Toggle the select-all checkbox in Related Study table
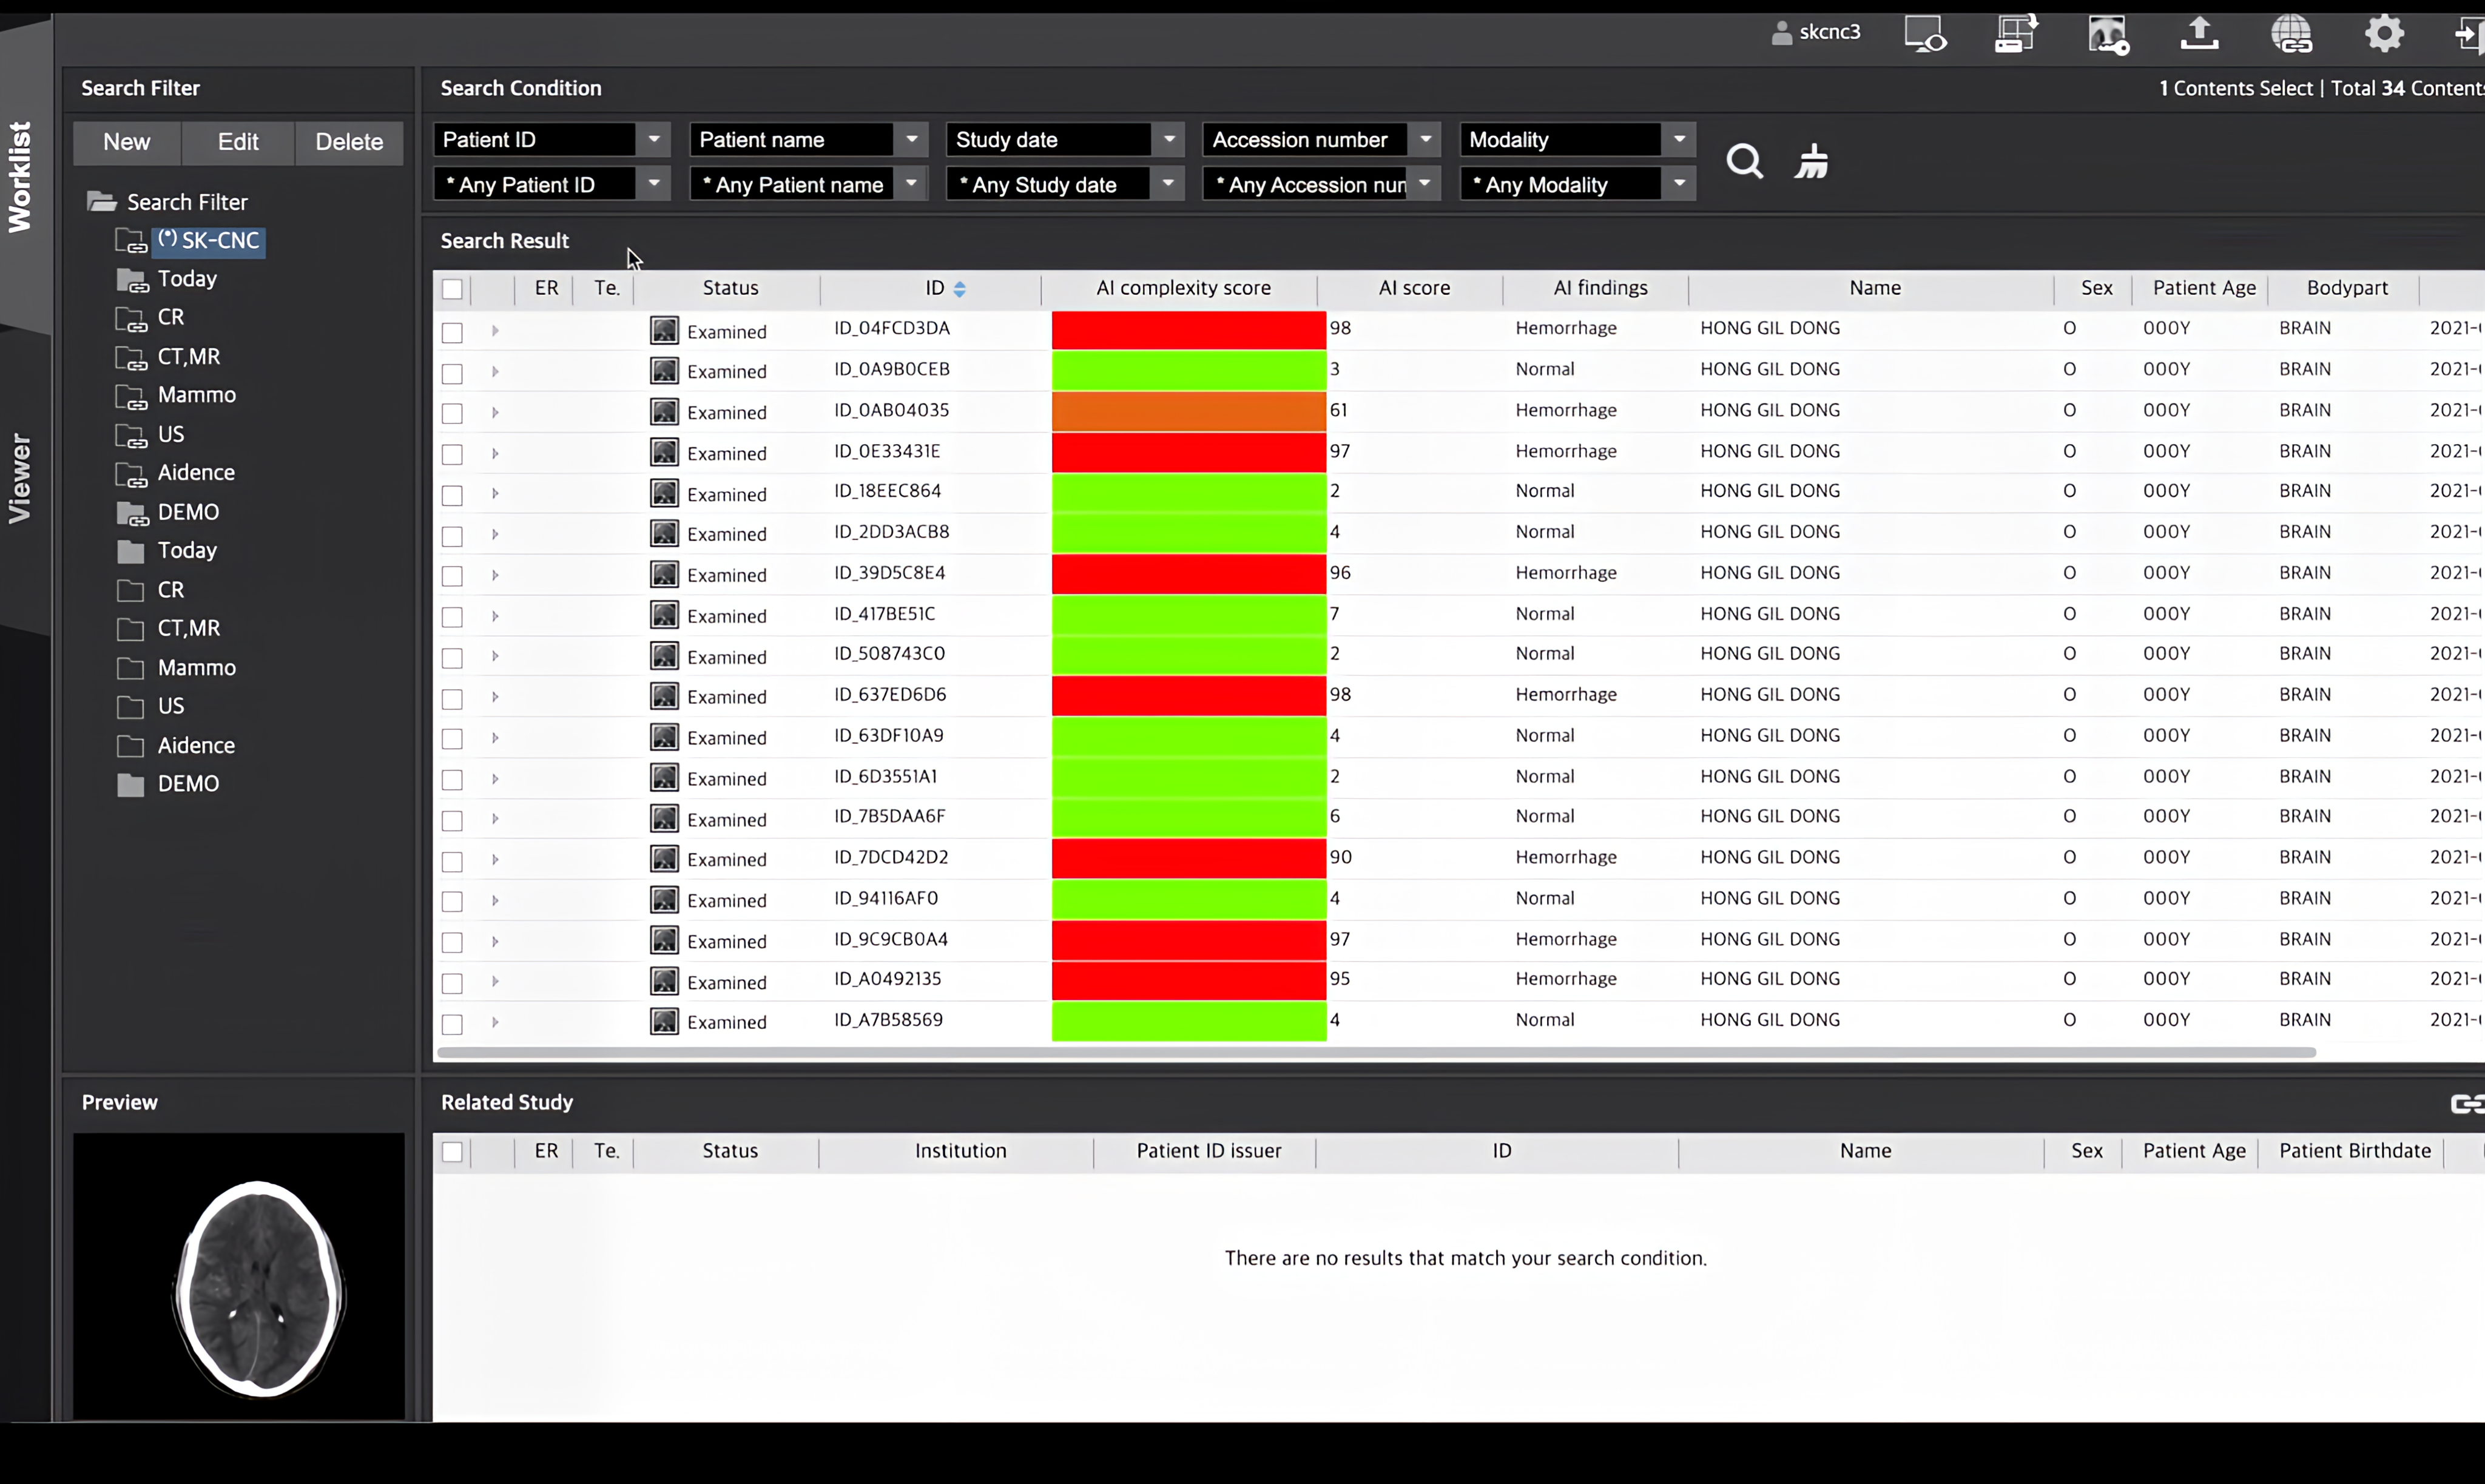 [x=453, y=1152]
